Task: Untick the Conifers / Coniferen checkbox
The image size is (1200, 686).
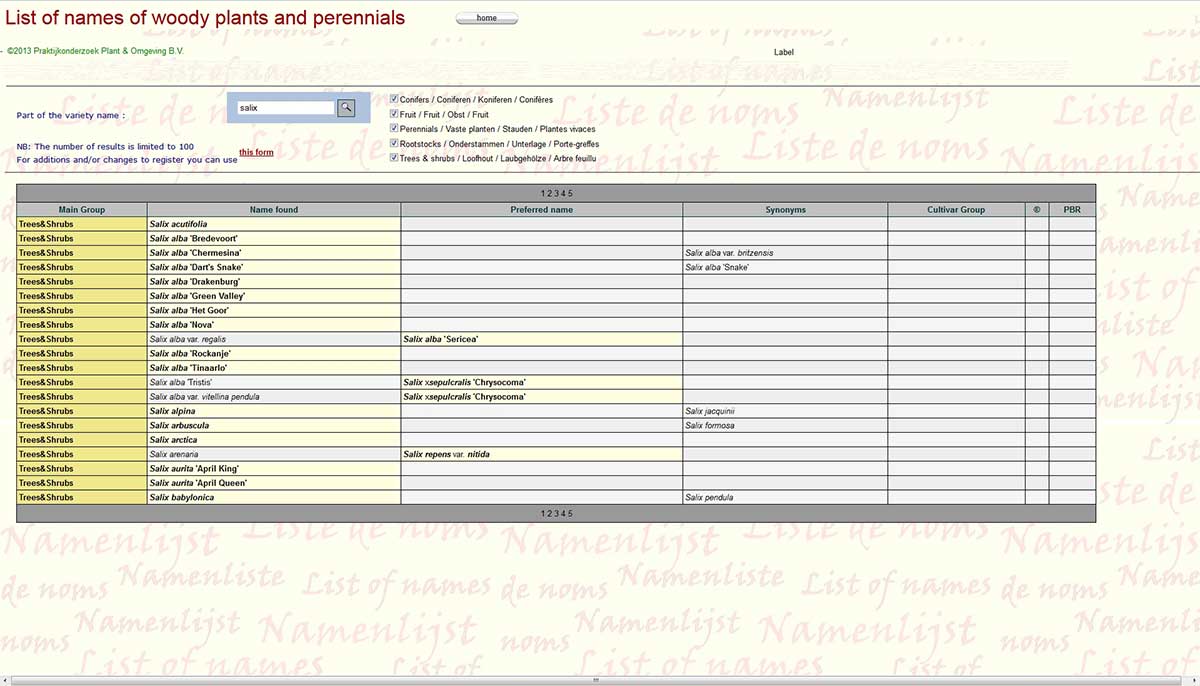Action: point(394,99)
